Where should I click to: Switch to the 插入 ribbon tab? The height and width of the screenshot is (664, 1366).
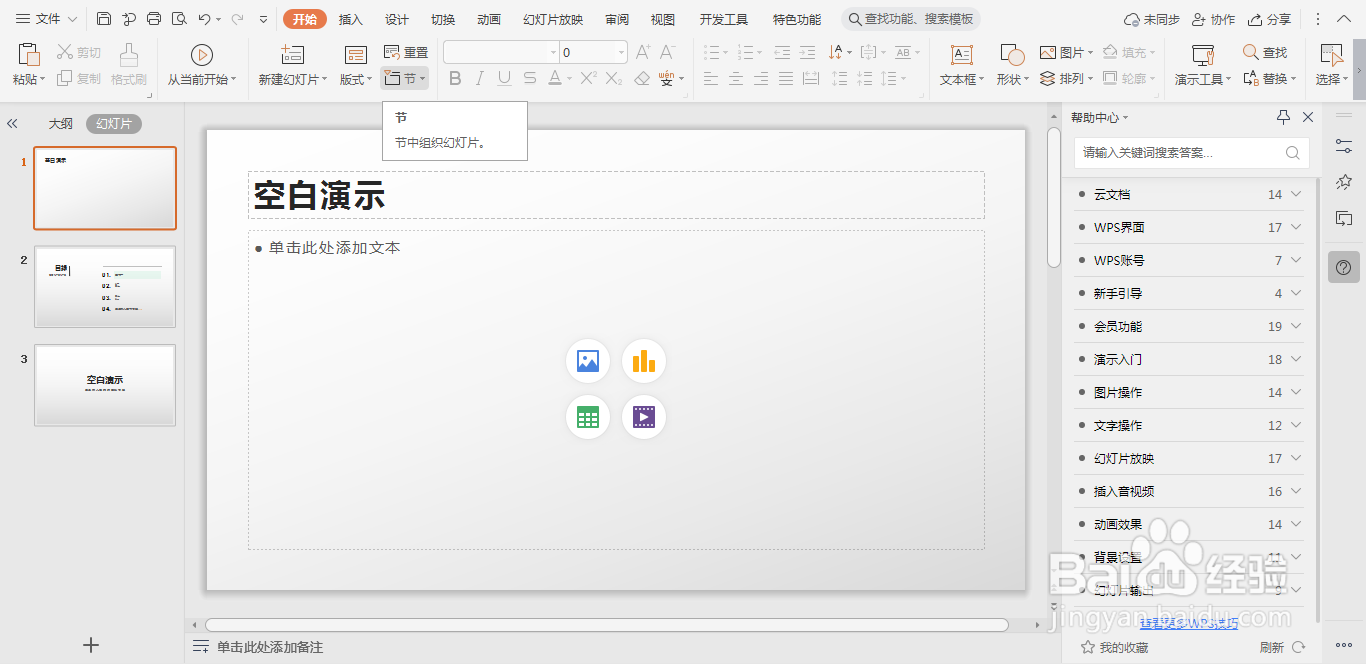tap(351, 19)
